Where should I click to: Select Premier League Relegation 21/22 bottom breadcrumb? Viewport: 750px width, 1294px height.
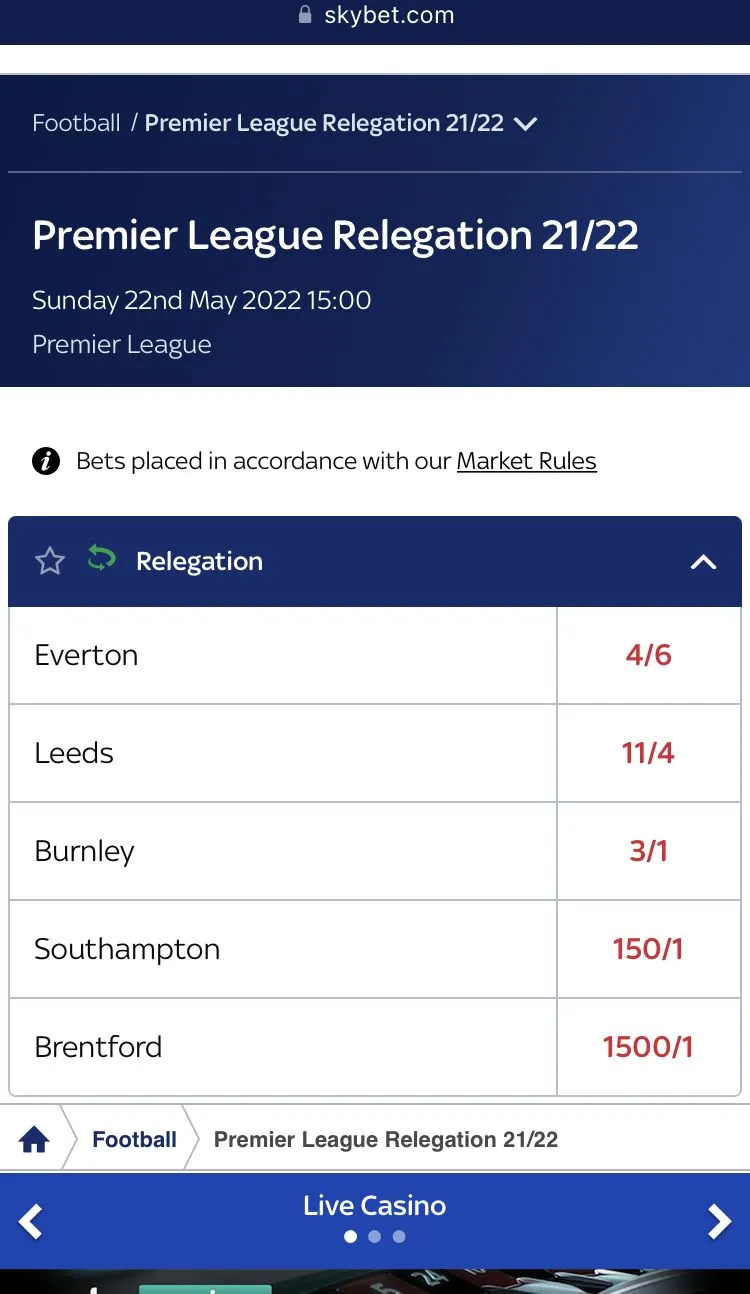[x=386, y=1140]
